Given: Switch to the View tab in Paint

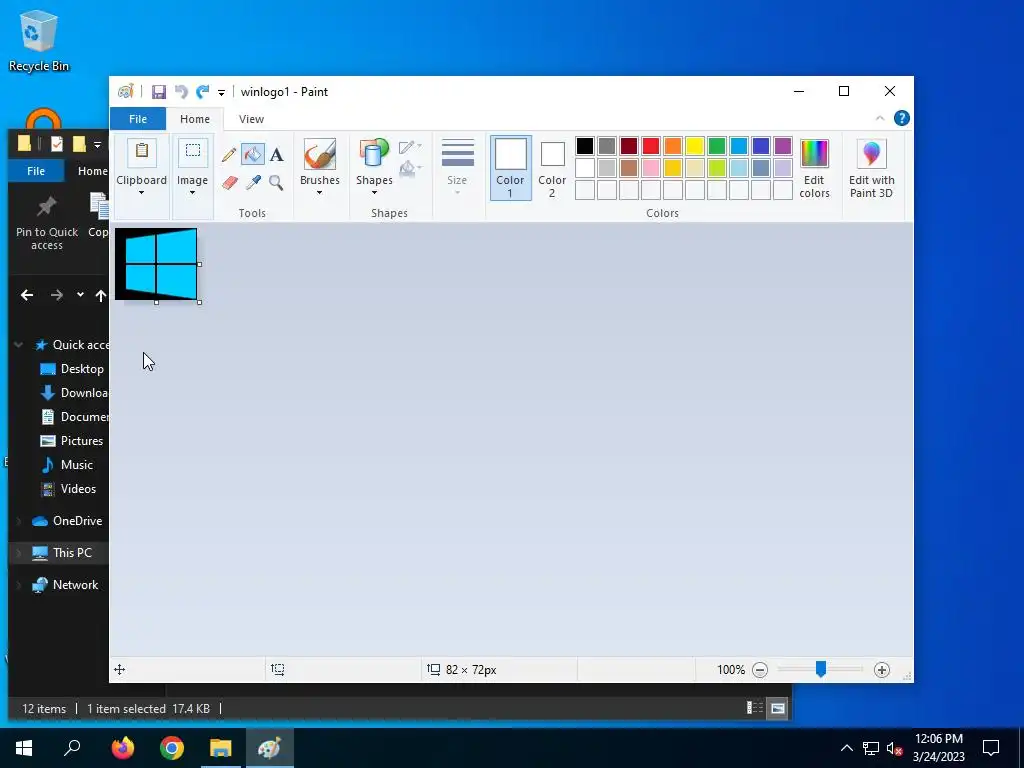Looking at the screenshot, I should coord(251,119).
